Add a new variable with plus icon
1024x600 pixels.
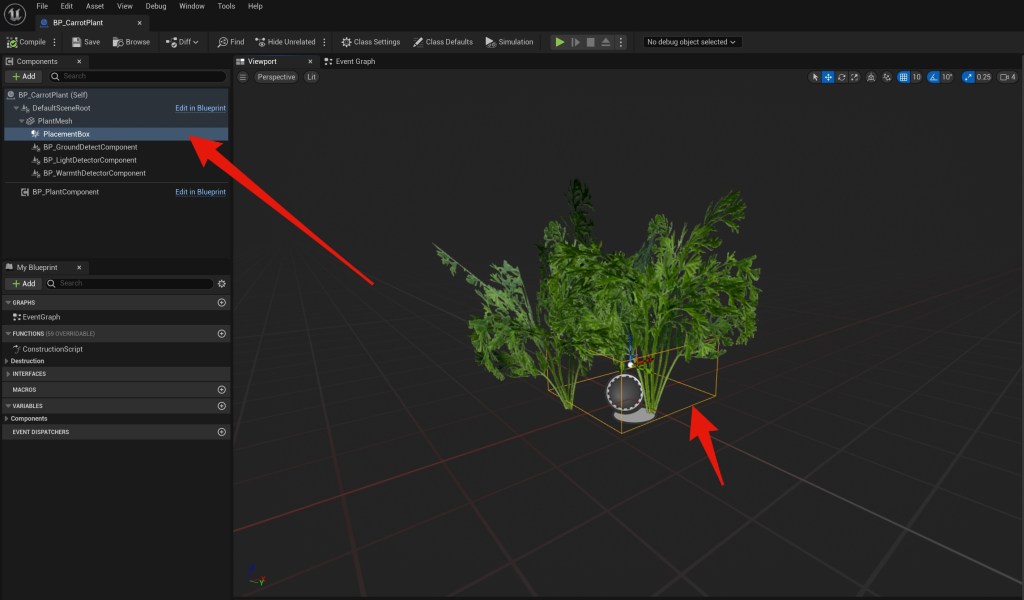[222, 406]
